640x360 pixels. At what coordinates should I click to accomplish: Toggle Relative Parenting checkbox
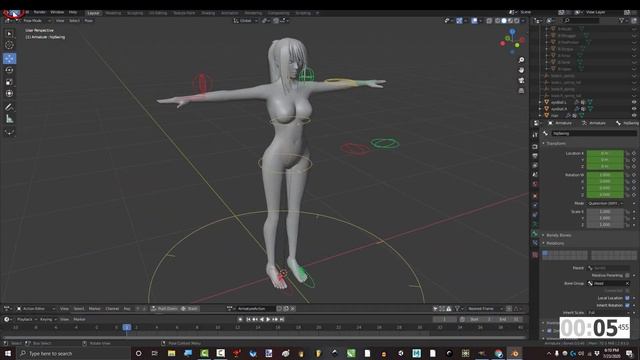pos(627,276)
